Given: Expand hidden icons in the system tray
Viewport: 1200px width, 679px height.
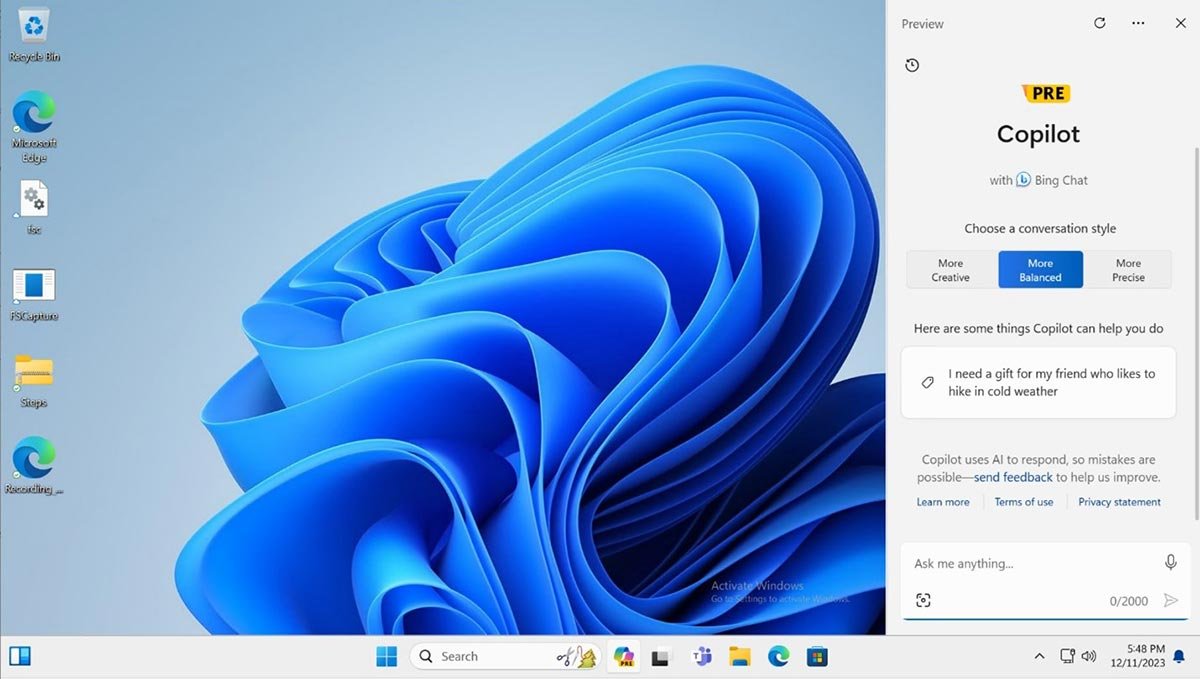Looking at the screenshot, I should (x=1039, y=656).
